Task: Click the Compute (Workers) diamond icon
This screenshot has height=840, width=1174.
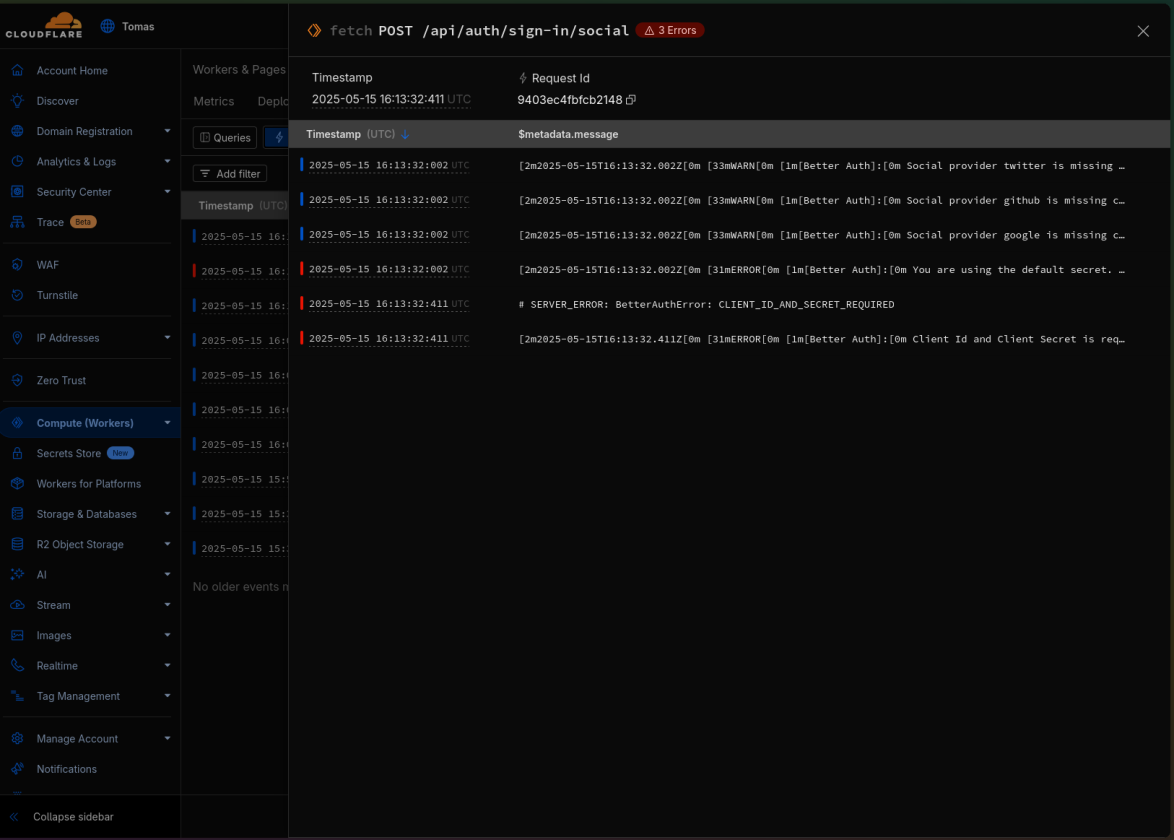Action: click(17, 423)
